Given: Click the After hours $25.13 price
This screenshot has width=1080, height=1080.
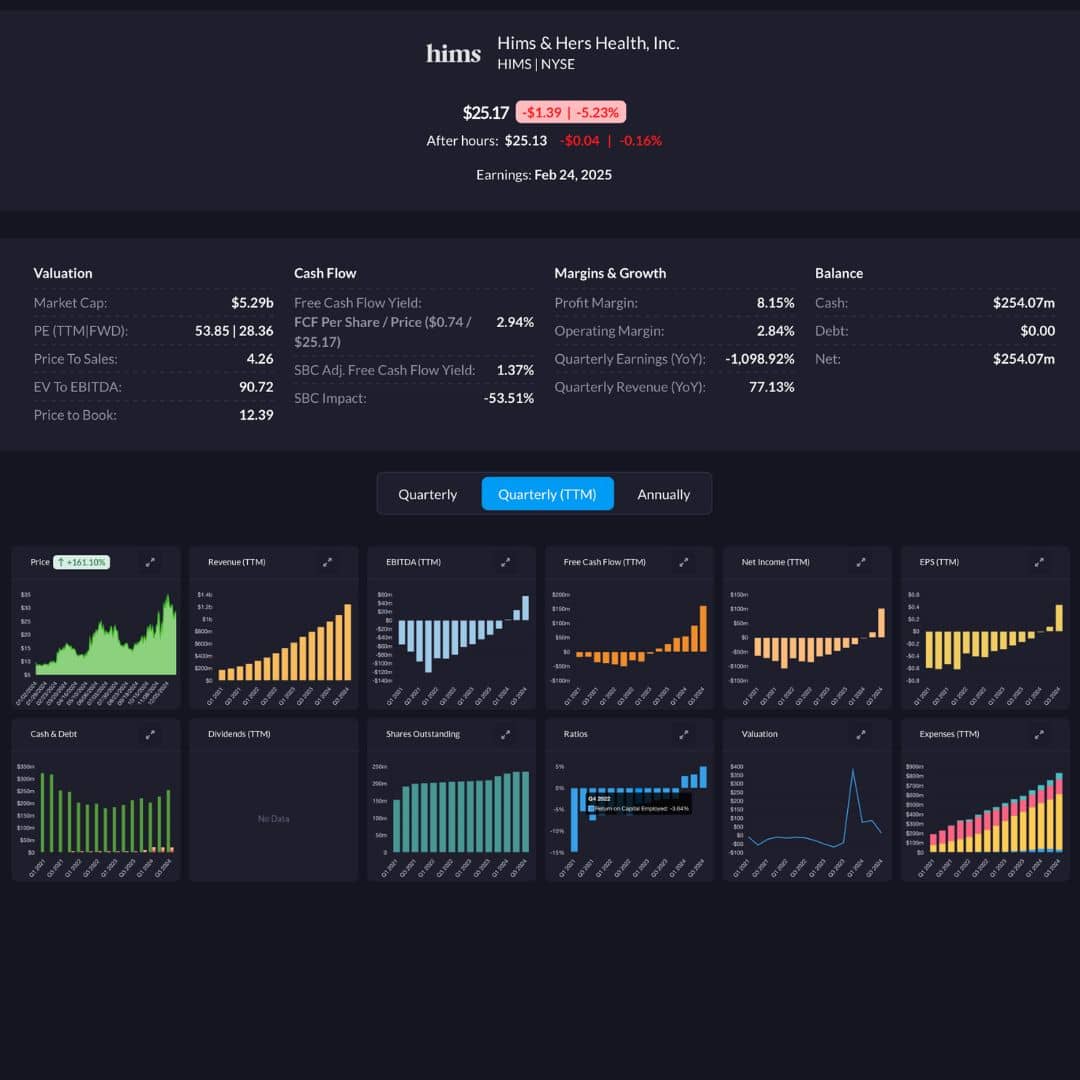Looking at the screenshot, I should coord(526,141).
